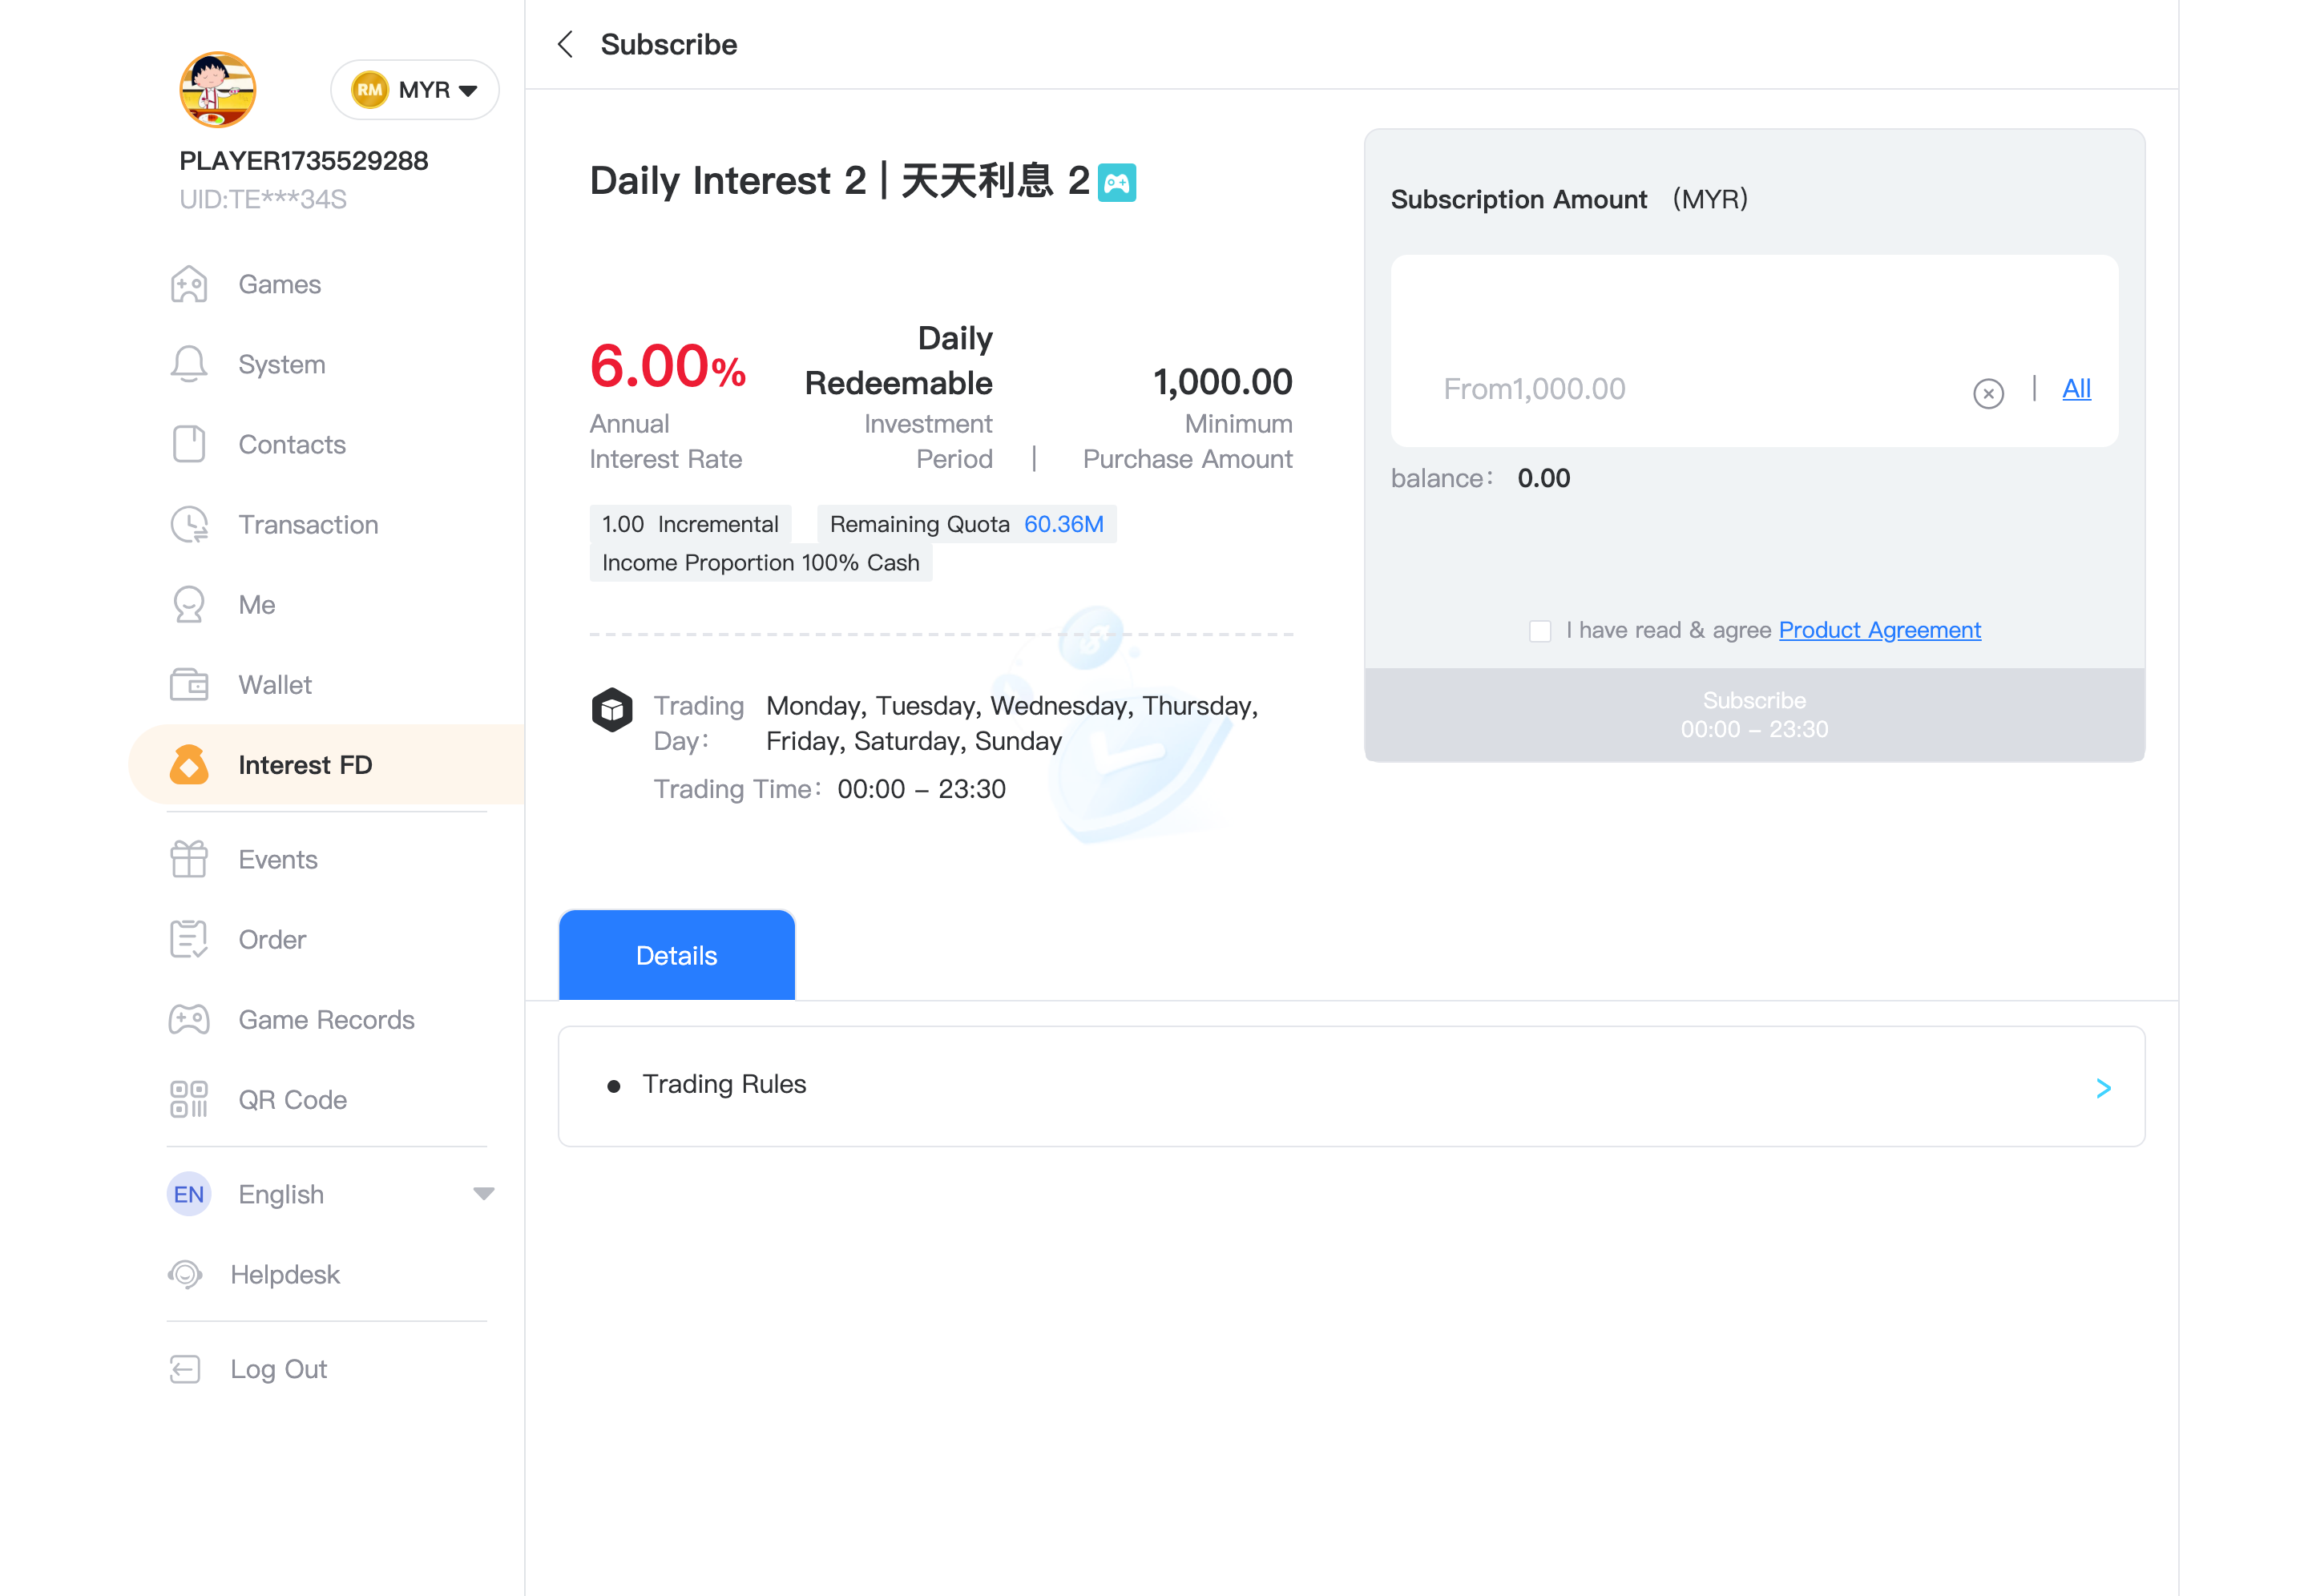Click the Log Out icon

click(185, 1369)
